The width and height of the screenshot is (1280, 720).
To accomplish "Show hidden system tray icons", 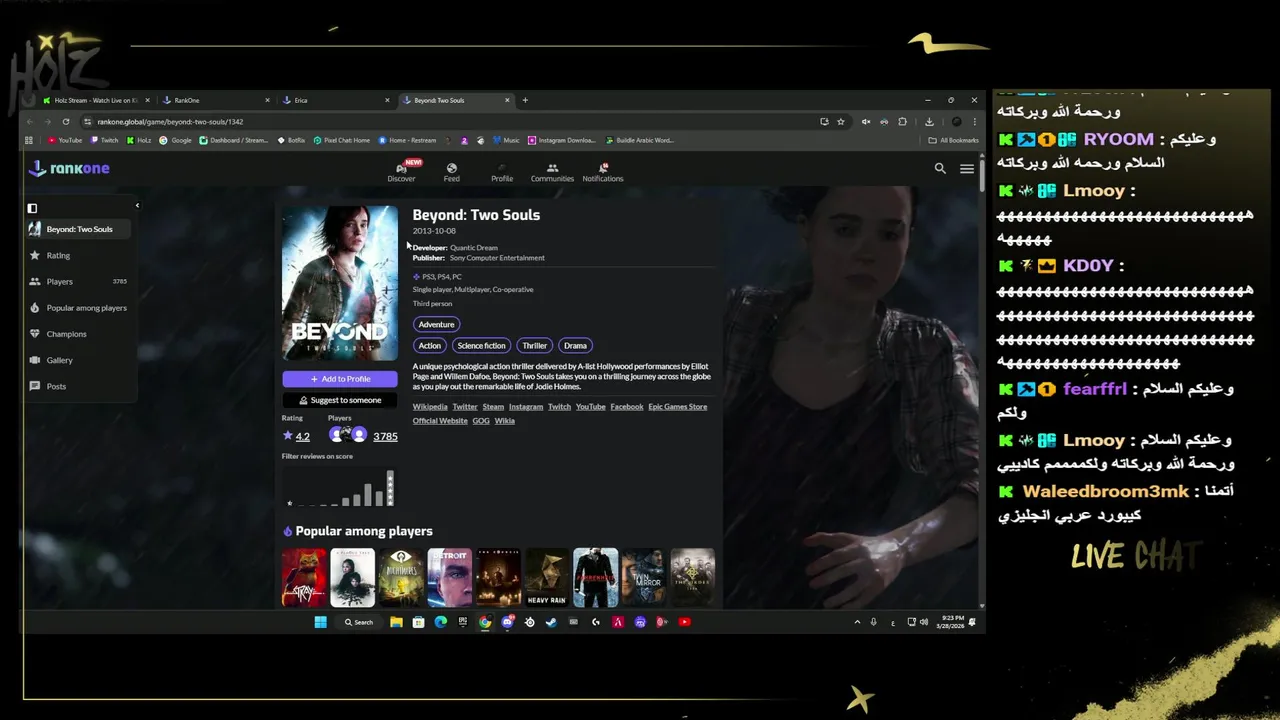I will tap(857, 622).
